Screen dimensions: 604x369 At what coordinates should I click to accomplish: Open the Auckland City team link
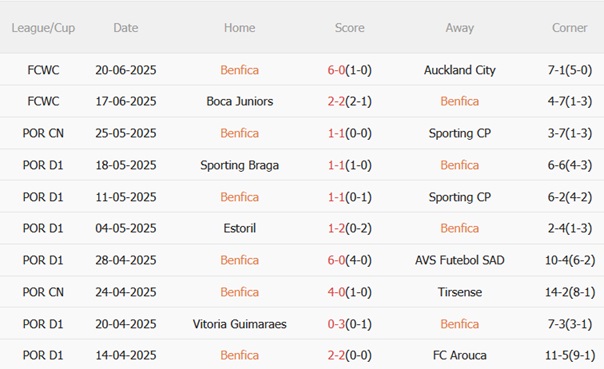point(460,70)
